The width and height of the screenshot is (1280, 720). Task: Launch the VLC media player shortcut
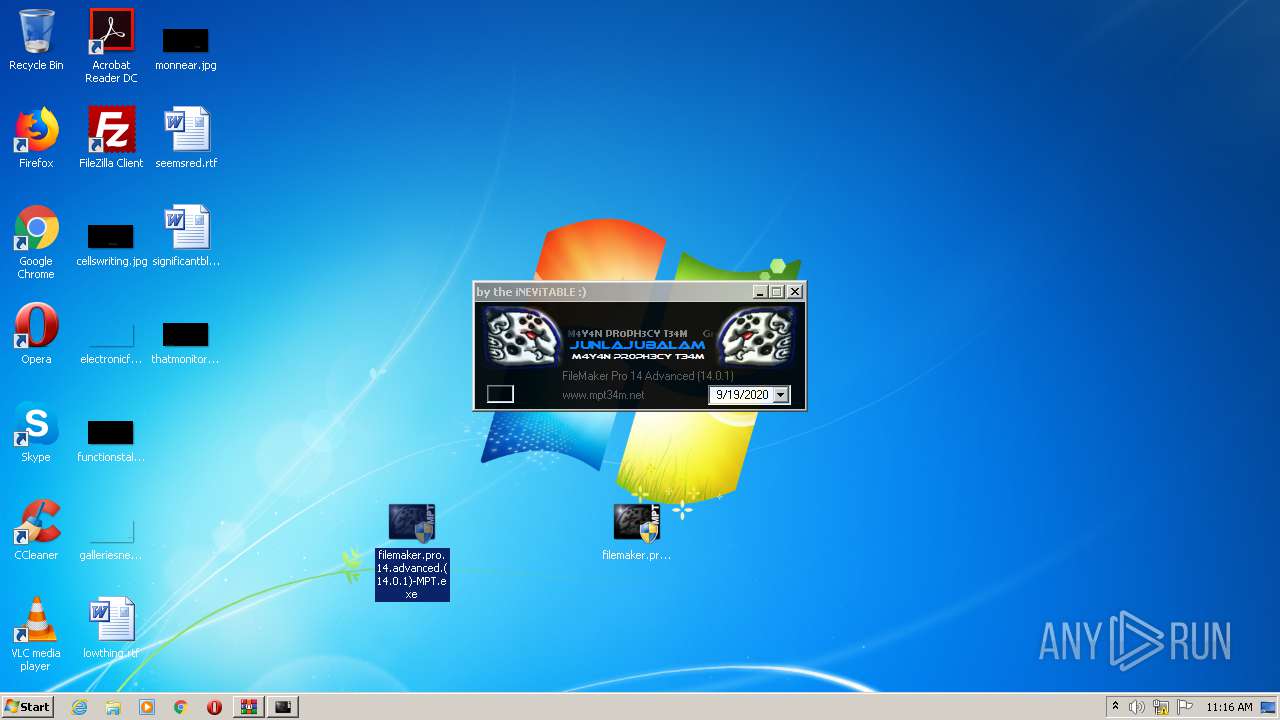click(36, 634)
